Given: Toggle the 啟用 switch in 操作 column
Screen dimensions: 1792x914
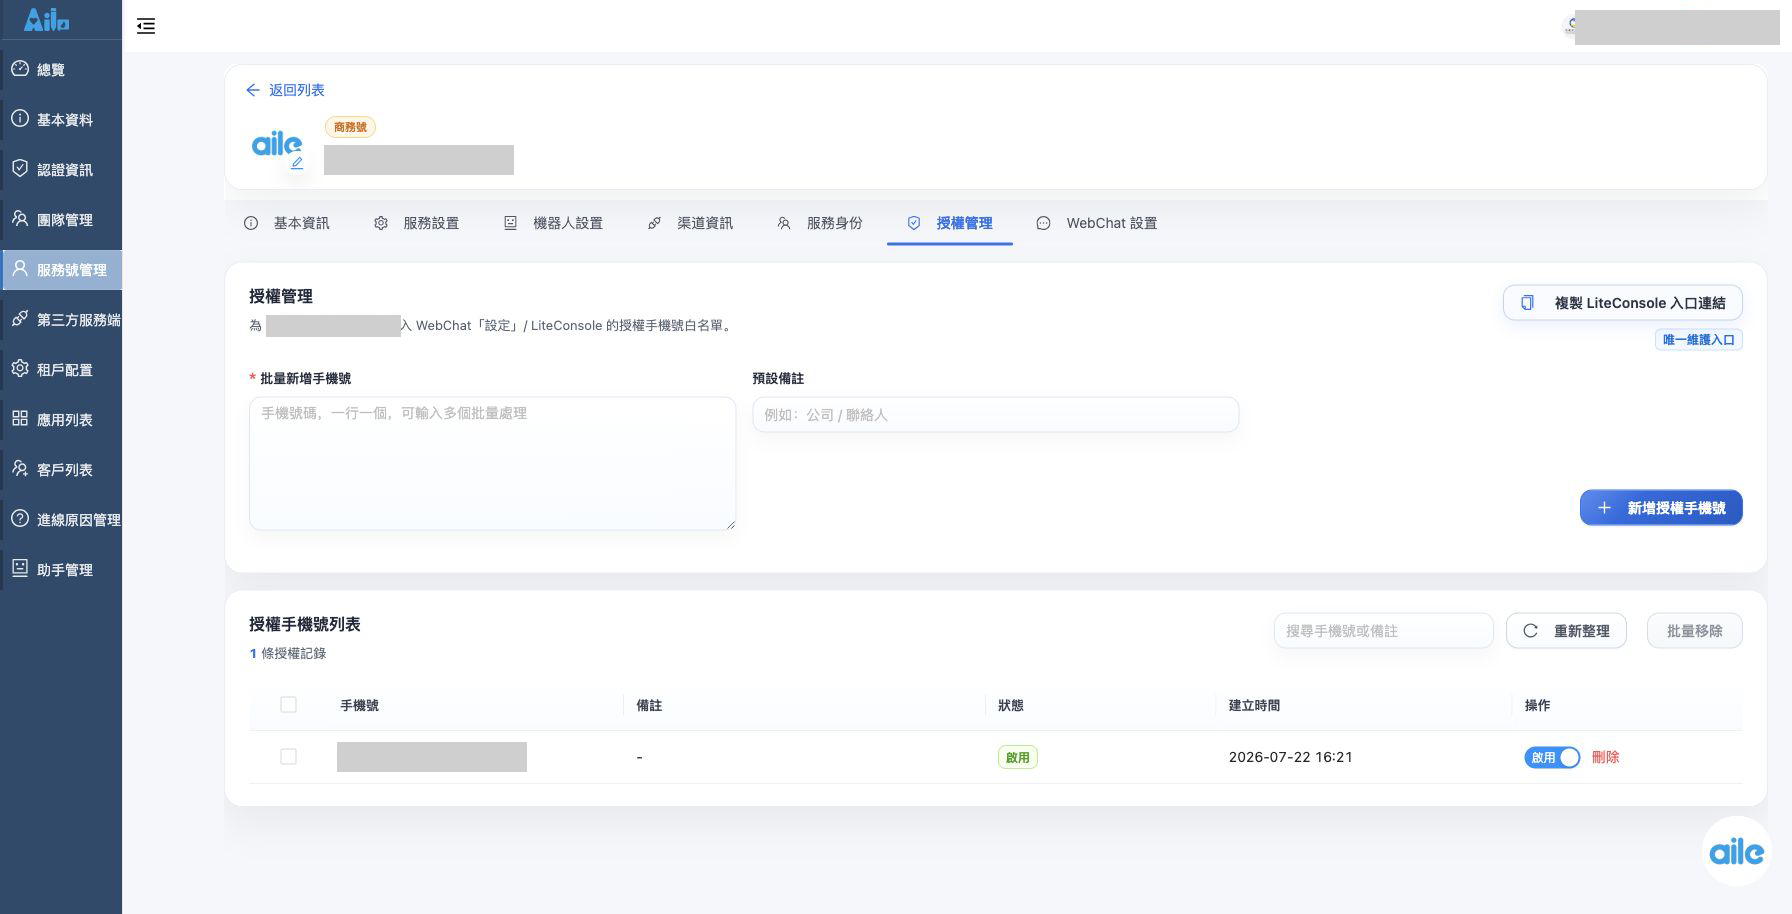Looking at the screenshot, I should (1552, 757).
